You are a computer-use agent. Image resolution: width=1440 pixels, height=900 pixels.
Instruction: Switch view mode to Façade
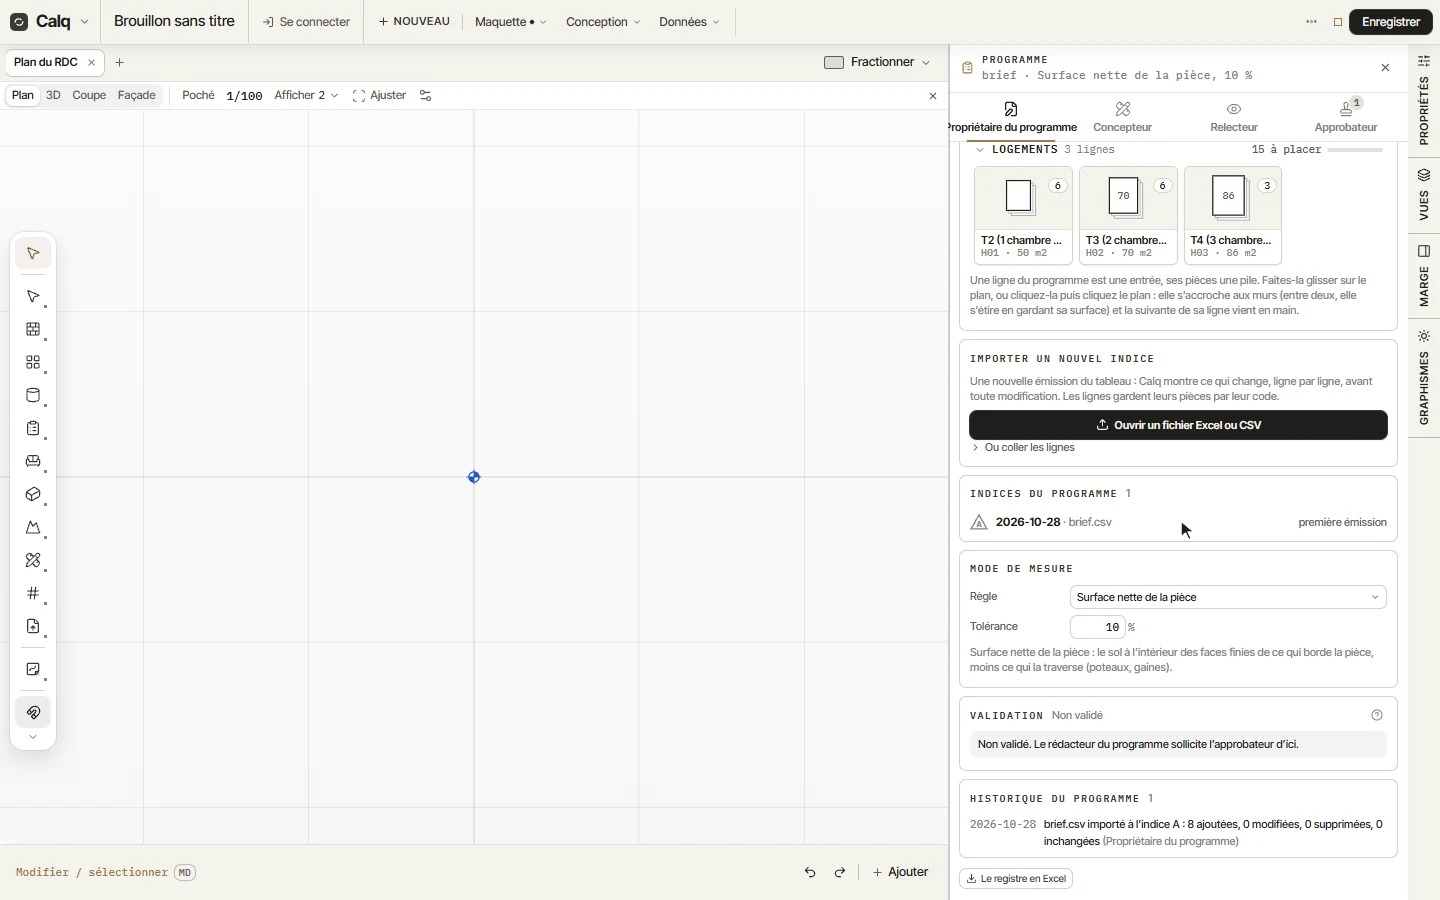click(x=137, y=96)
